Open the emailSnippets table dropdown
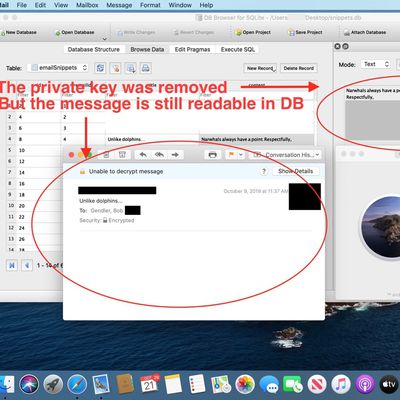 pyautogui.click(x=58, y=68)
